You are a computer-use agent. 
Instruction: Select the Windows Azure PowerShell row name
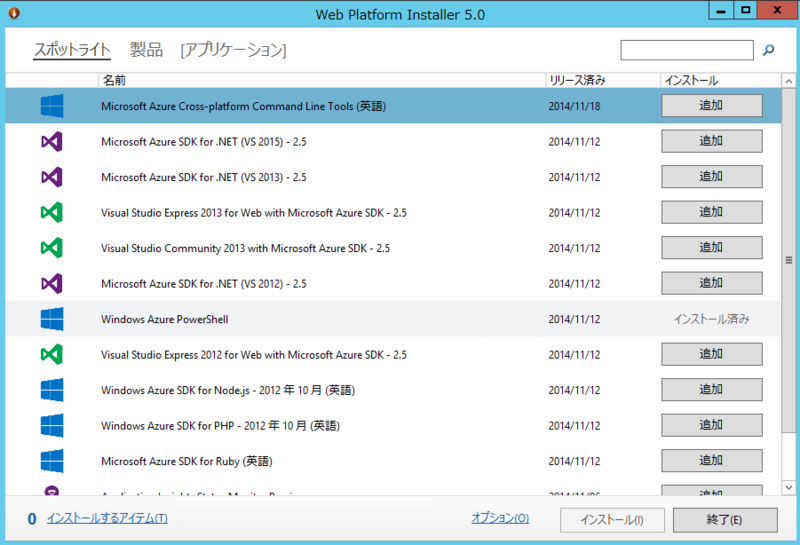tap(164, 319)
